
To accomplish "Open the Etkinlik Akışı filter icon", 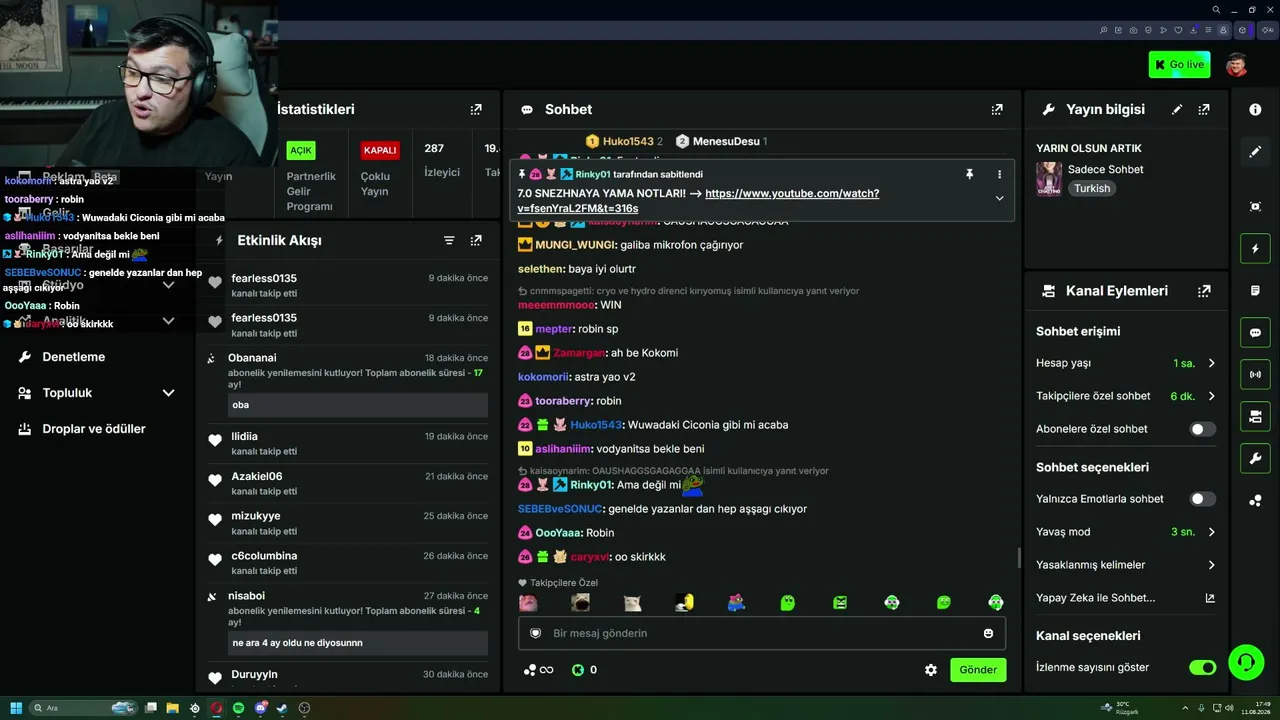I will pos(449,241).
